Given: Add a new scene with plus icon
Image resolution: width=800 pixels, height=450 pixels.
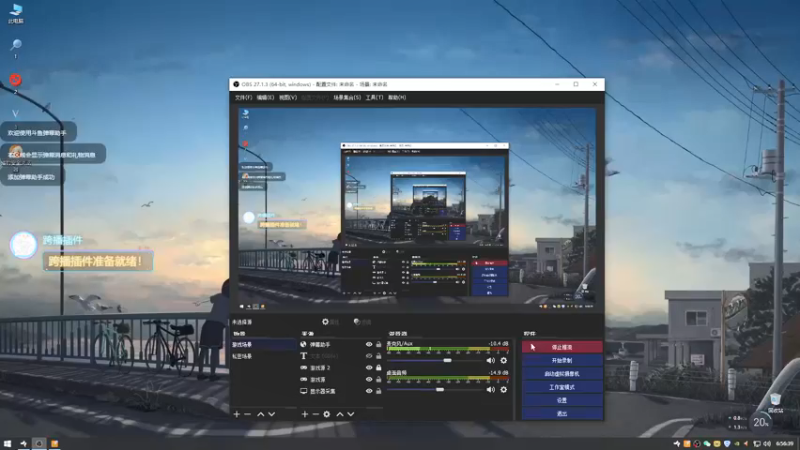Looking at the screenshot, I should click(x=236, y=414).
